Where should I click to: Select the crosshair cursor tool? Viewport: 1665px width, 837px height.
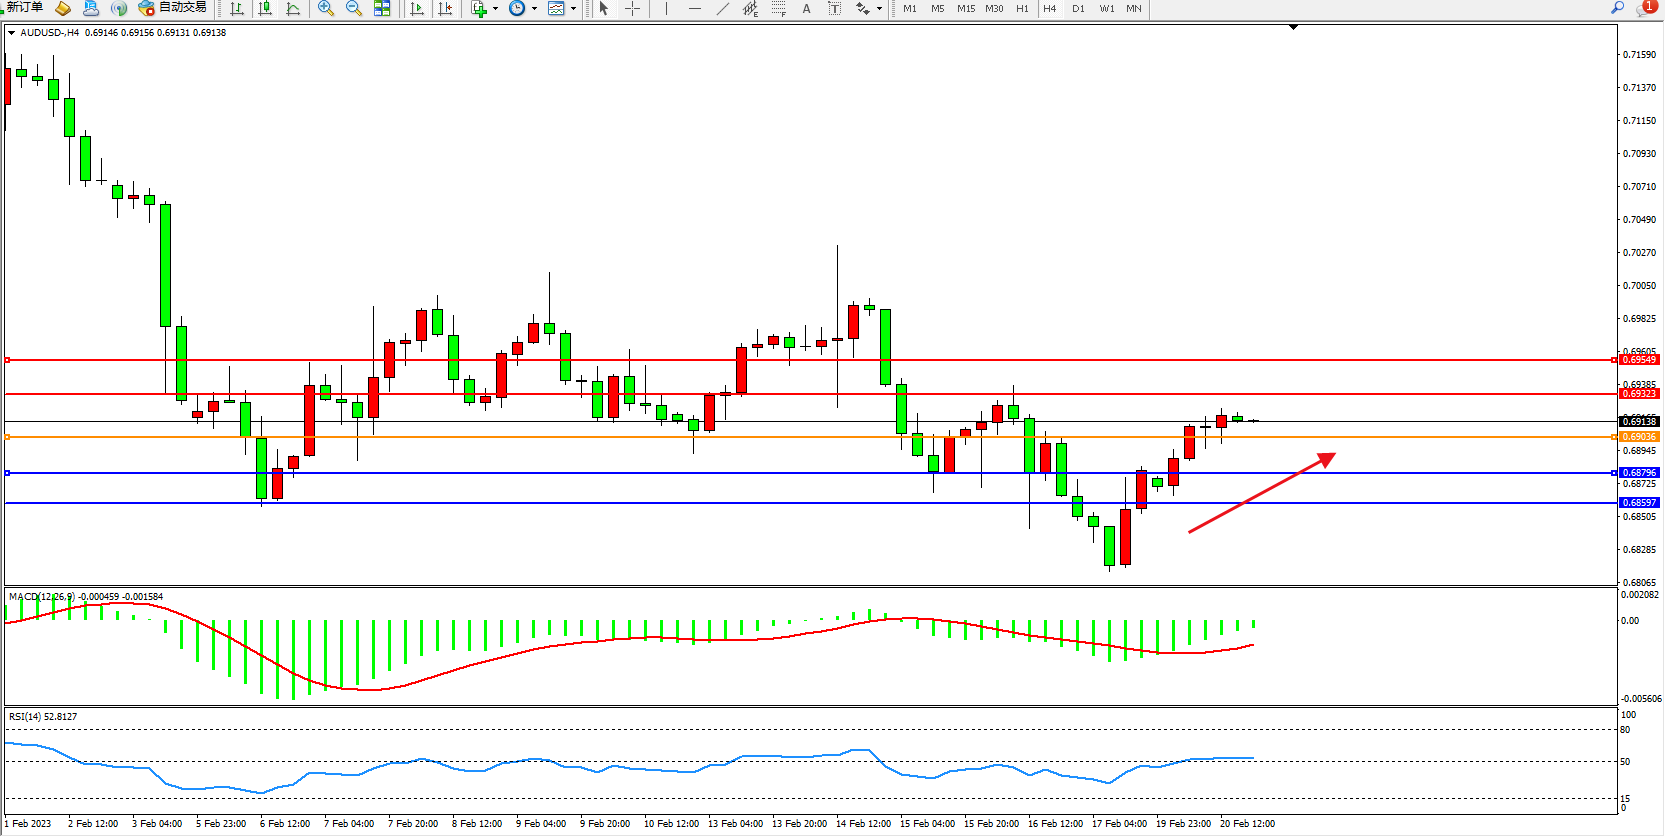click(x=632, y=9)
